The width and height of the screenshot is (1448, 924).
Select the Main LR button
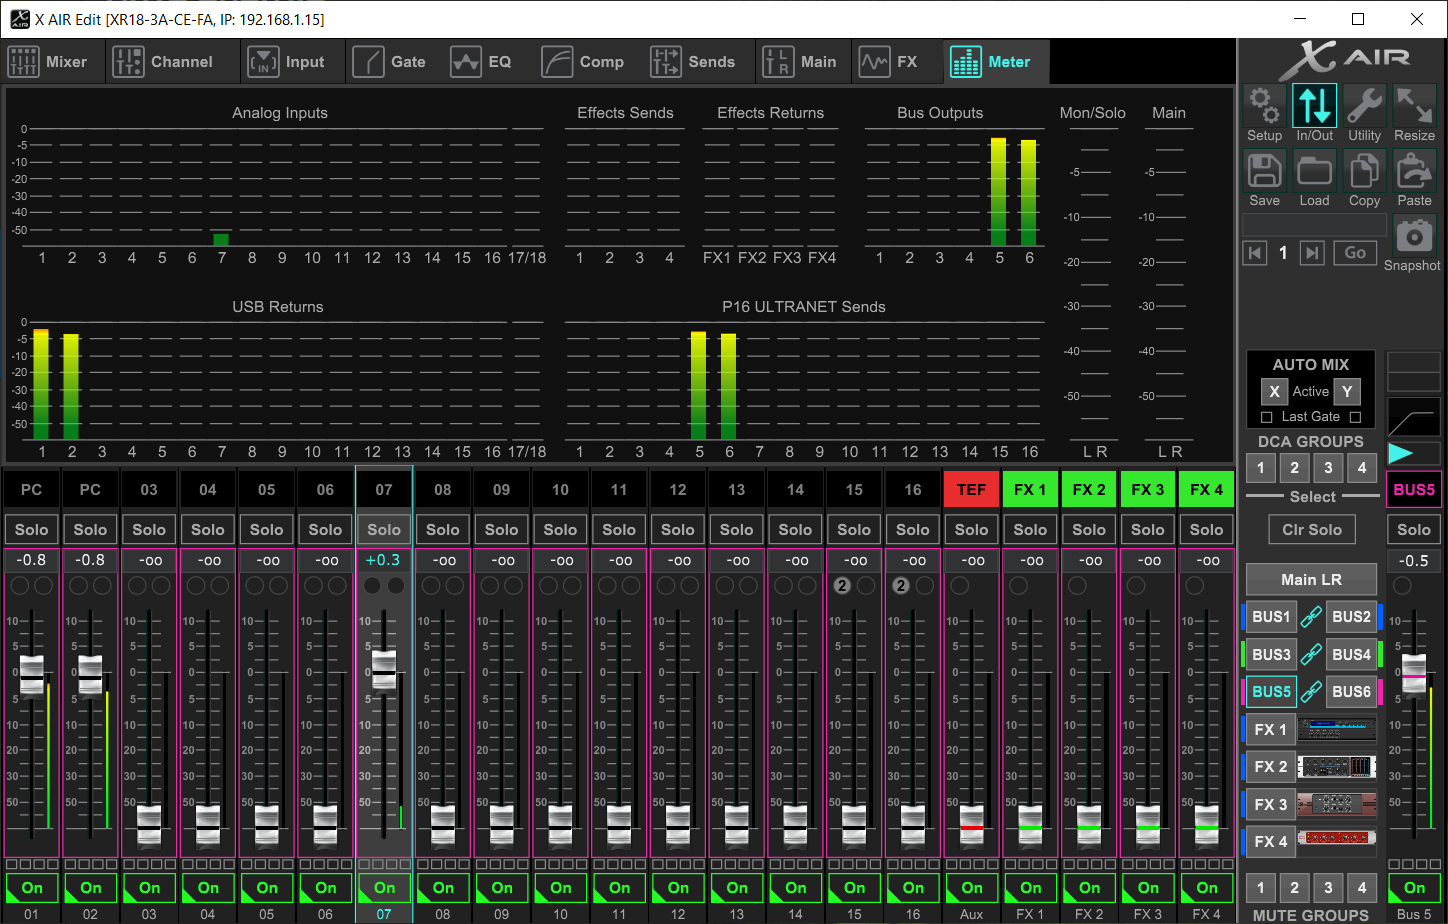tap(1311, 580)
